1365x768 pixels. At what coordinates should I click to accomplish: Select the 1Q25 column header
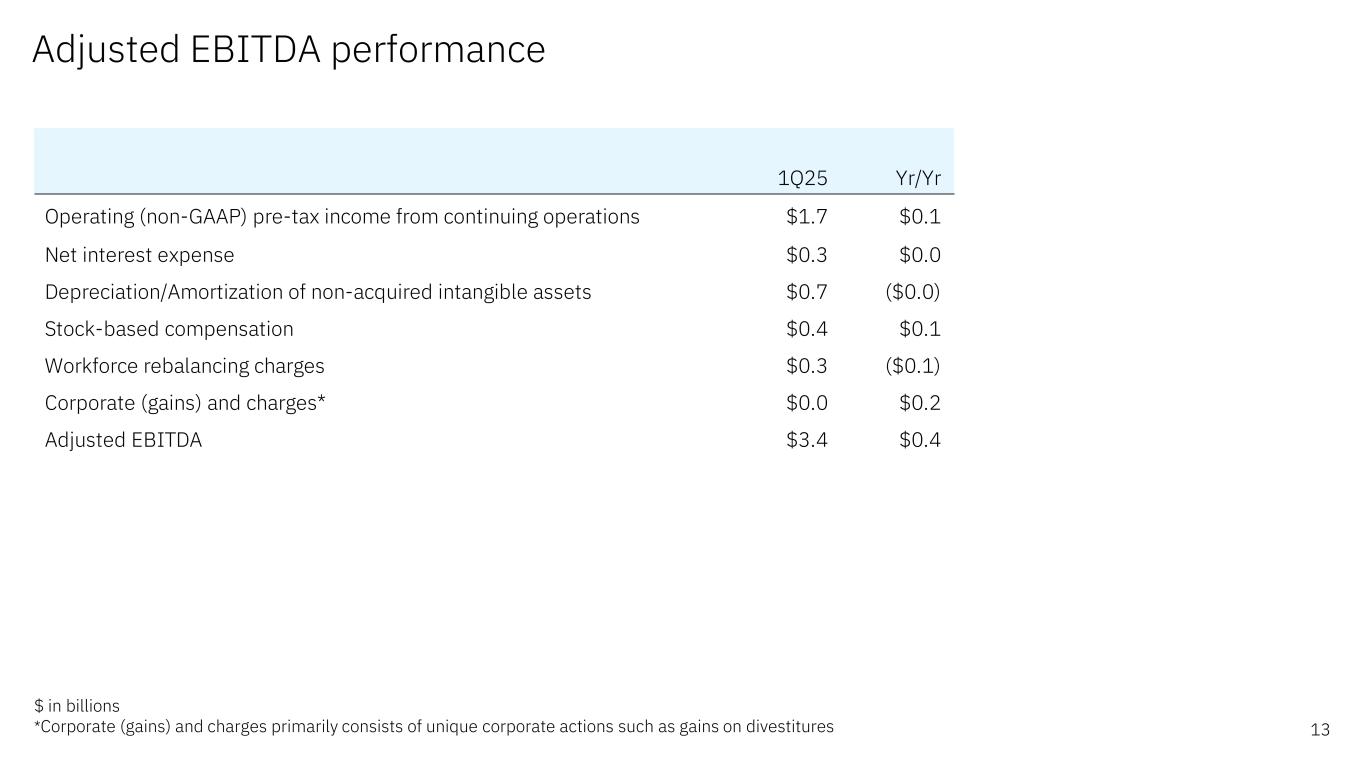[802, 179]
